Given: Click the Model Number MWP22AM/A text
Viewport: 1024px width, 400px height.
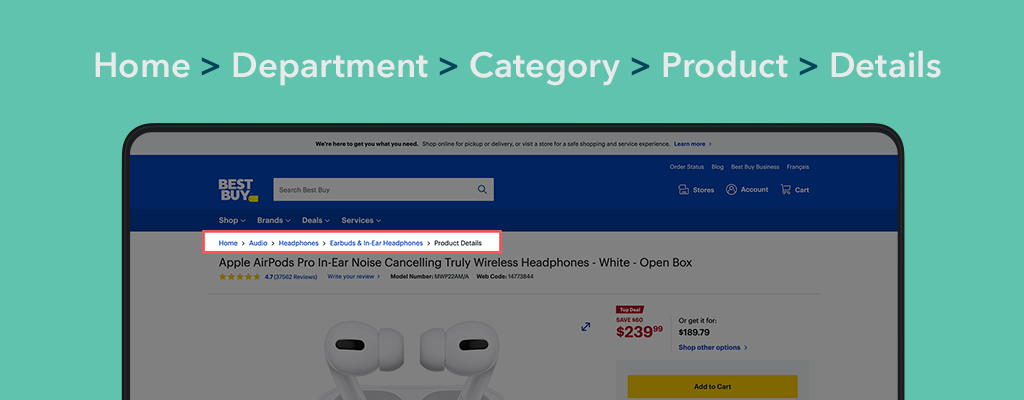Looking at the screenshot, I should pos(430,277).
